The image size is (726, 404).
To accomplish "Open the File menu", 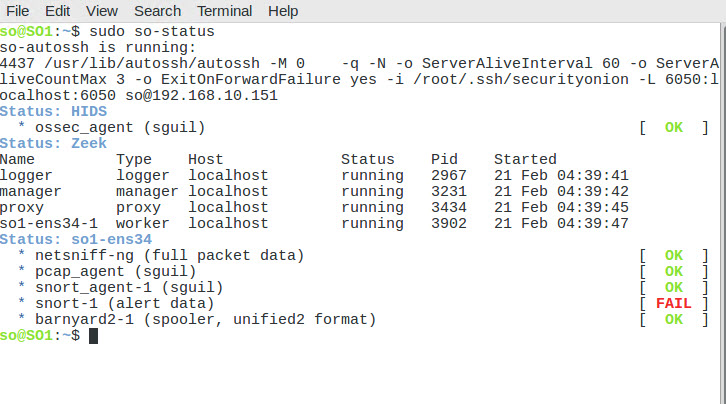I will pos(18,11).
